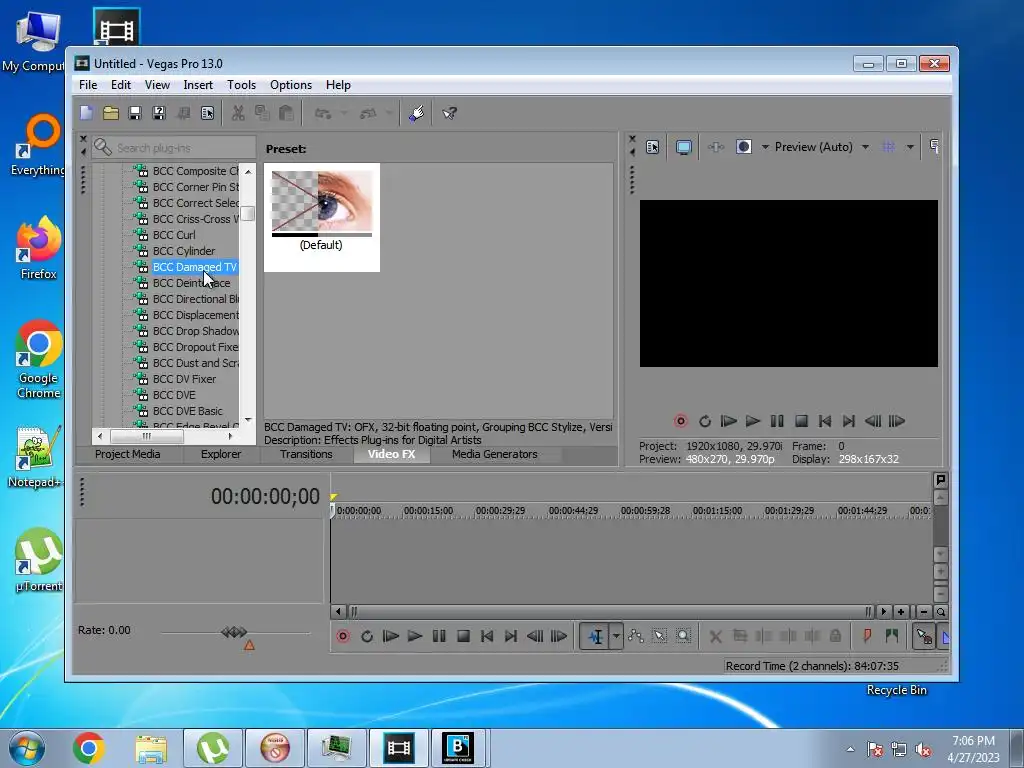Switch to the Media Generators tab
This screenshot has height=768, width=1024.
tap(494, 455)
